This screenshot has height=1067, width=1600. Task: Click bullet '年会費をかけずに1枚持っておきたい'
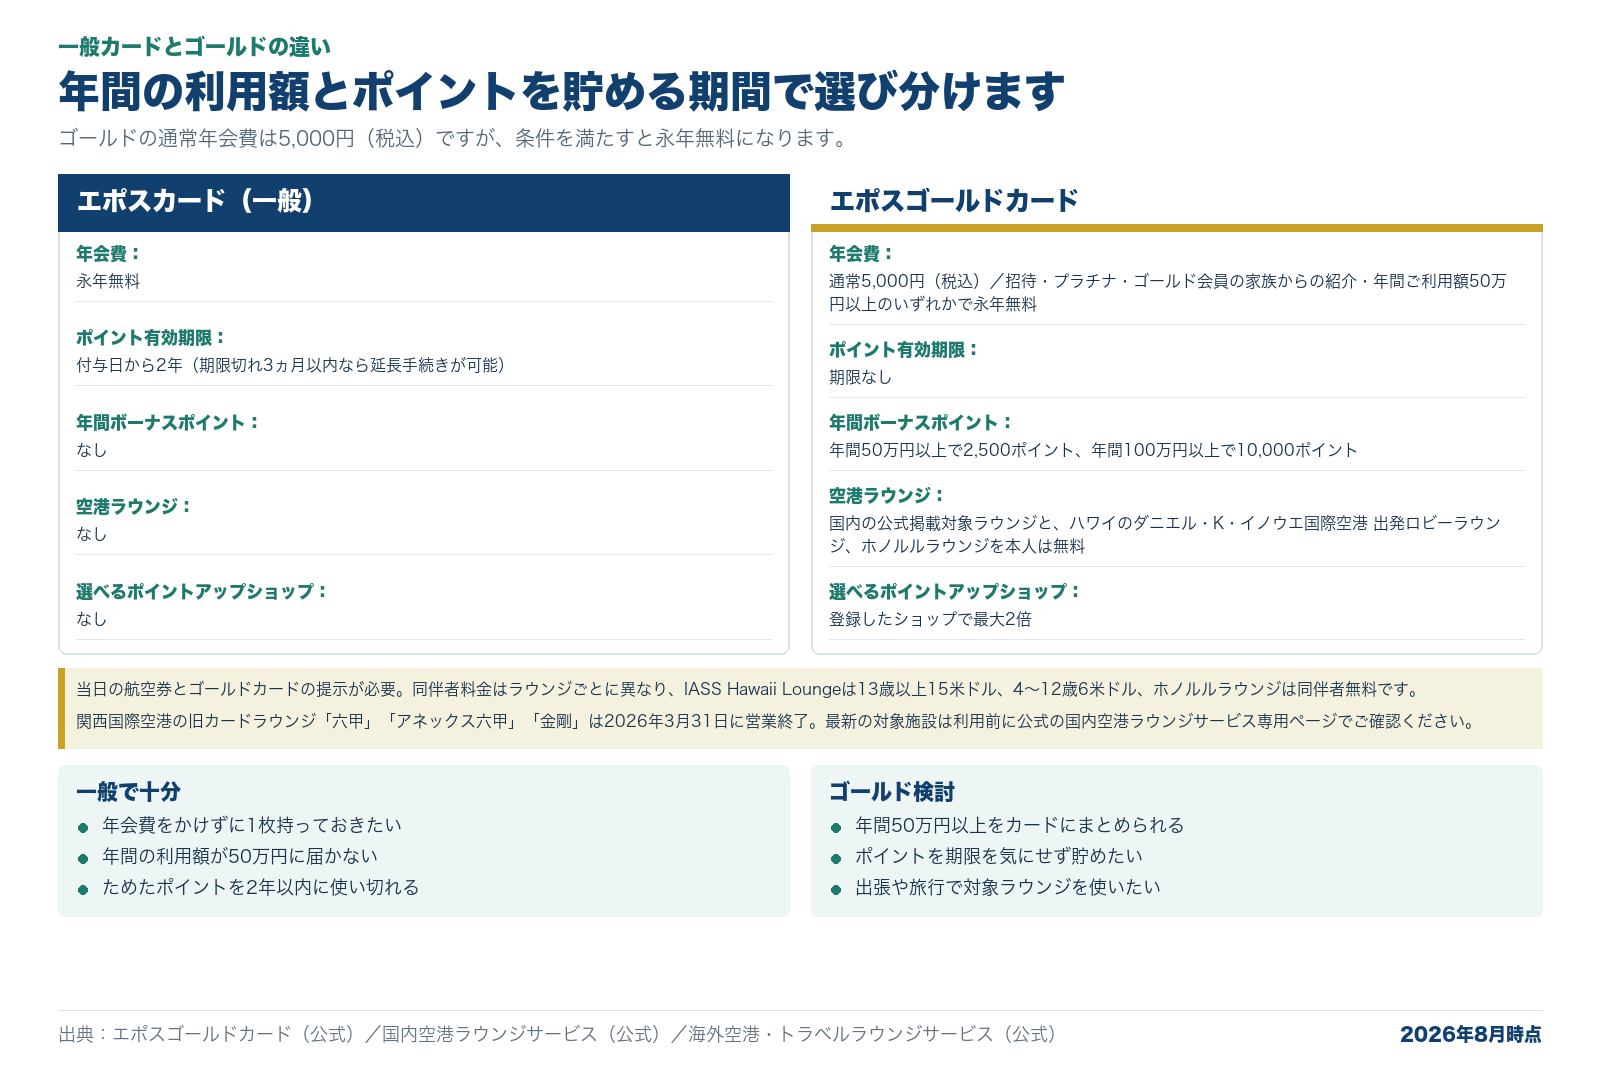coord(252,825)
